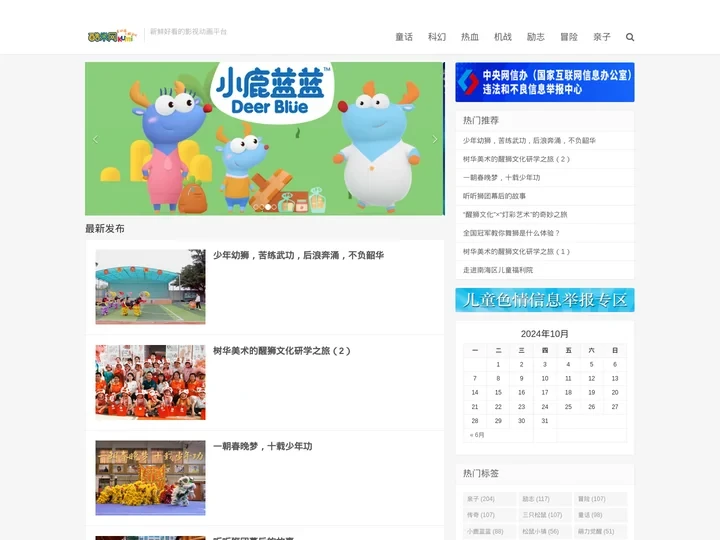Select the 三只松鼠 (107) tag
The height and width of the screenshot is (540, 720).
tap(542, 515)
